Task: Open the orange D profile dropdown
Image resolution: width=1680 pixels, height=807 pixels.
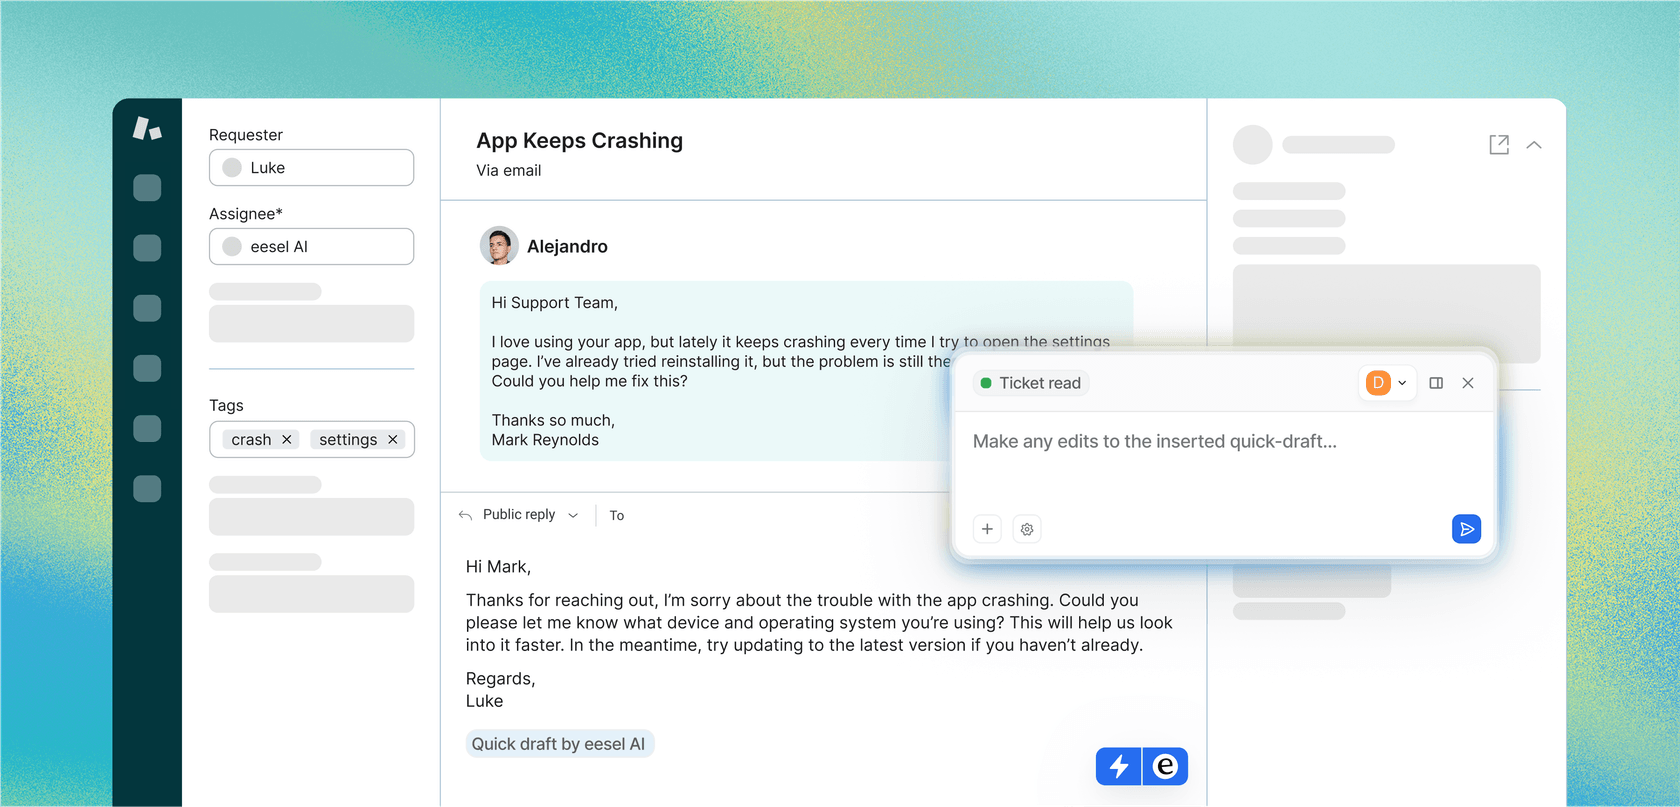Action: pos(1387,383)
